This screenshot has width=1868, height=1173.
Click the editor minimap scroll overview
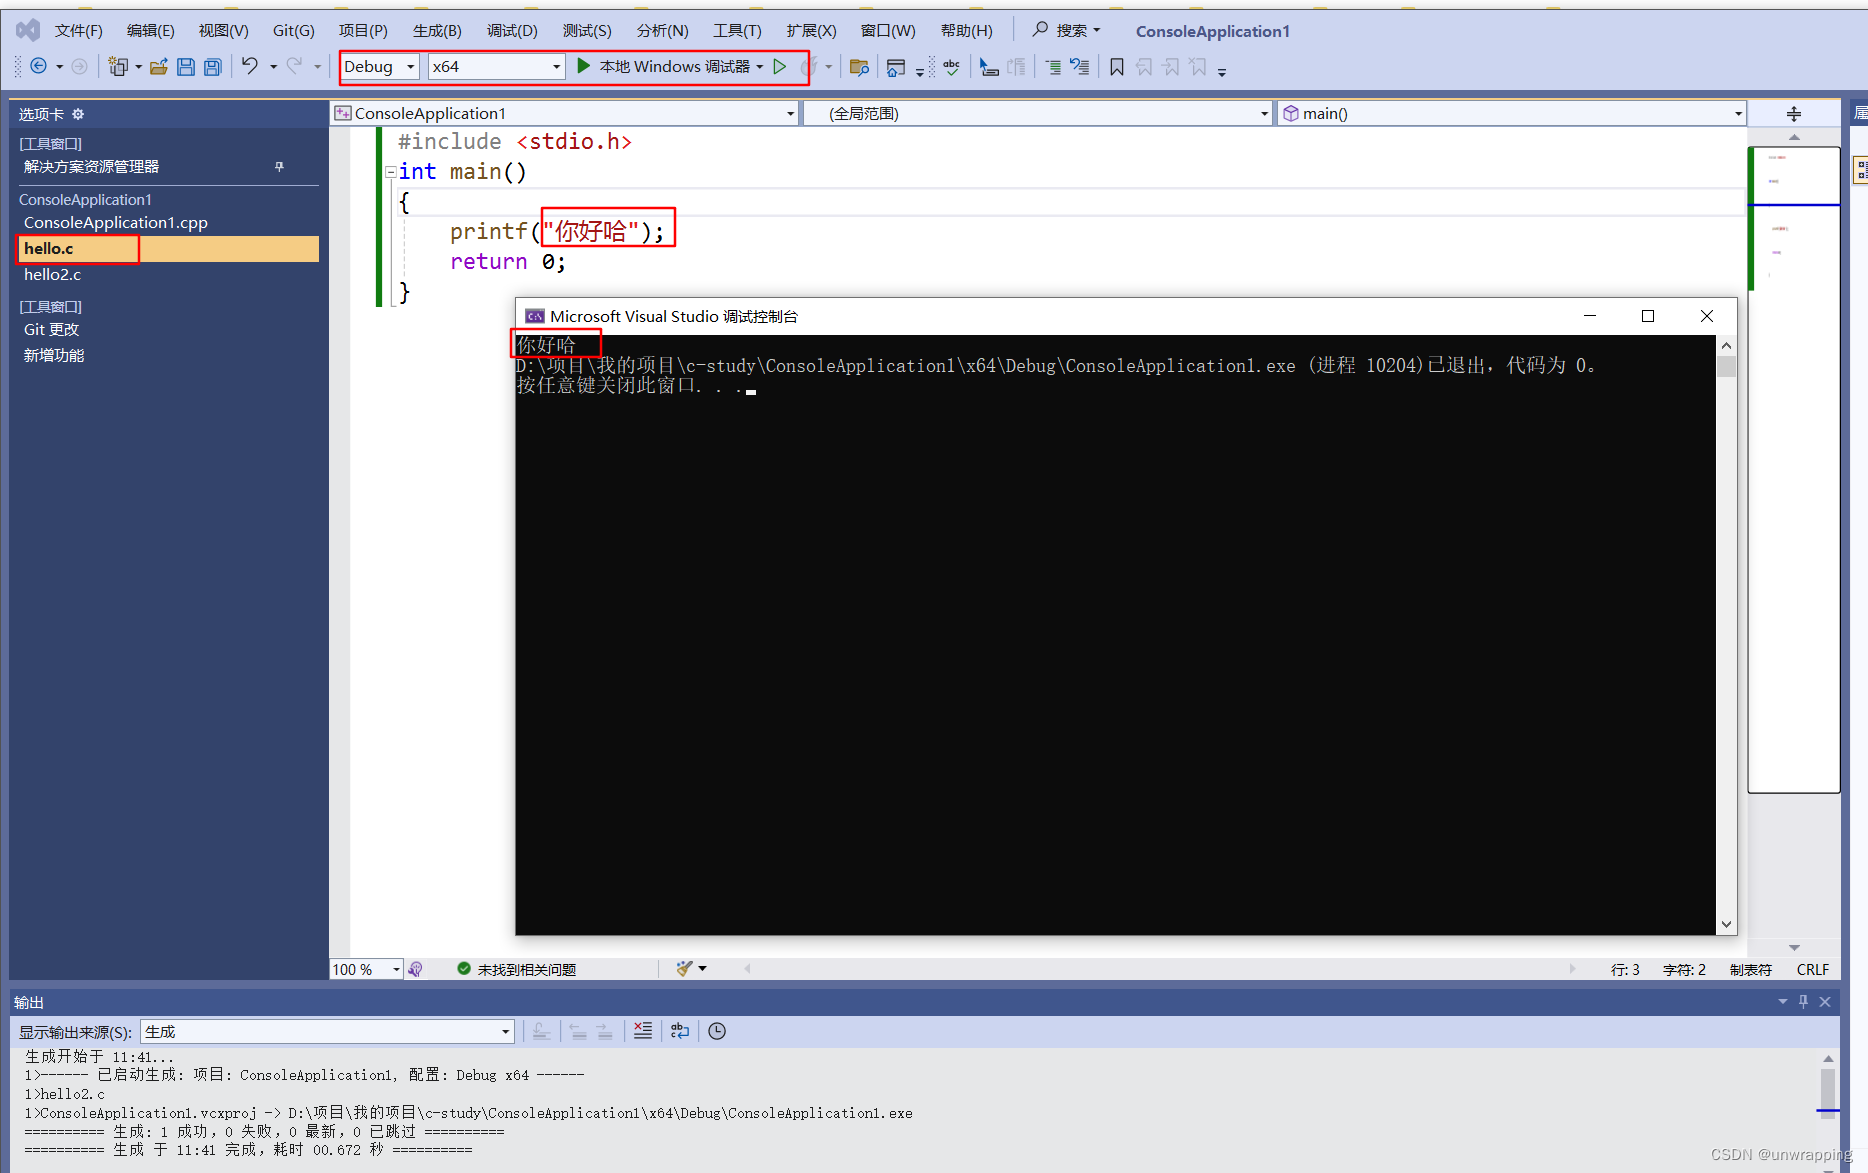(x=1794, y=470)
